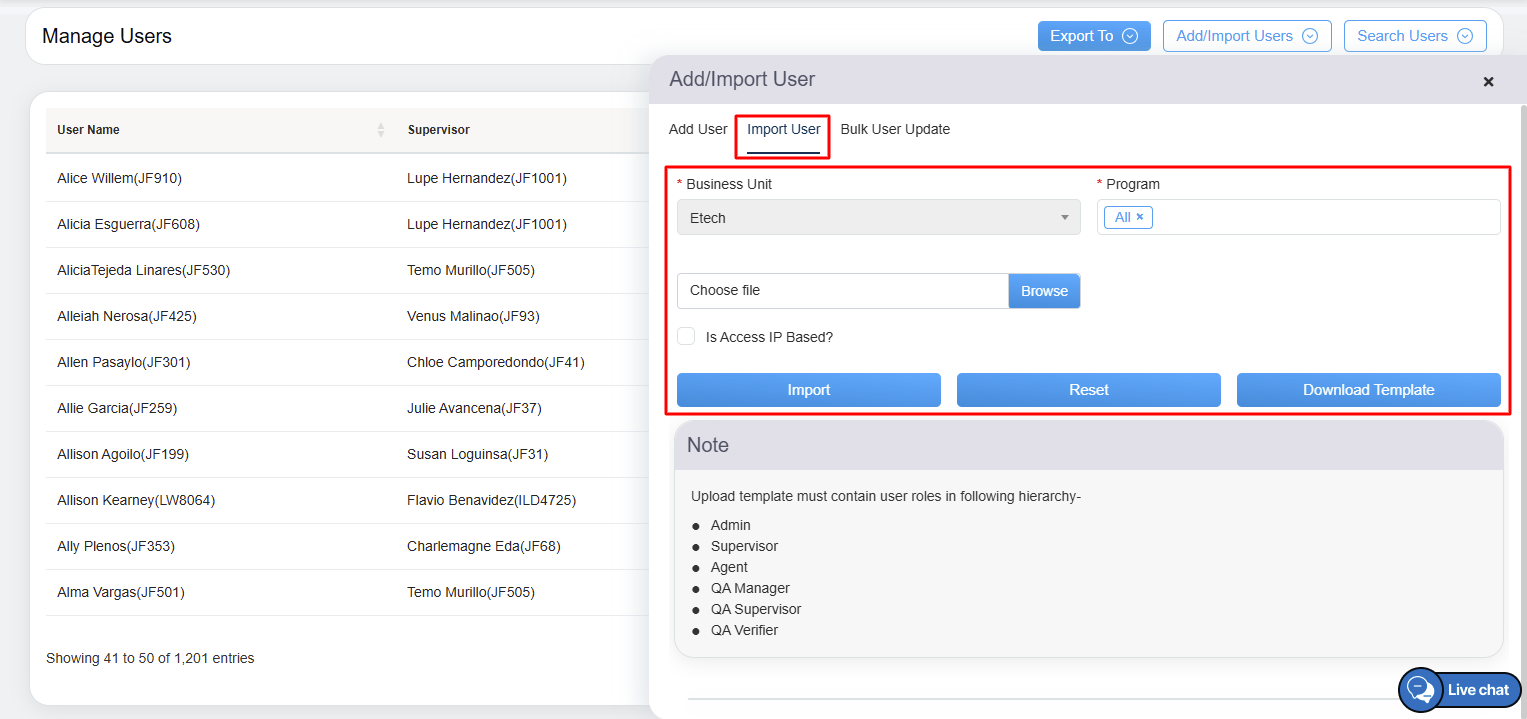The width and height of the screenshot is (1527, 719).
Task: Switch to the Bulk User Update tab
Action: click(x=895, y=129)
